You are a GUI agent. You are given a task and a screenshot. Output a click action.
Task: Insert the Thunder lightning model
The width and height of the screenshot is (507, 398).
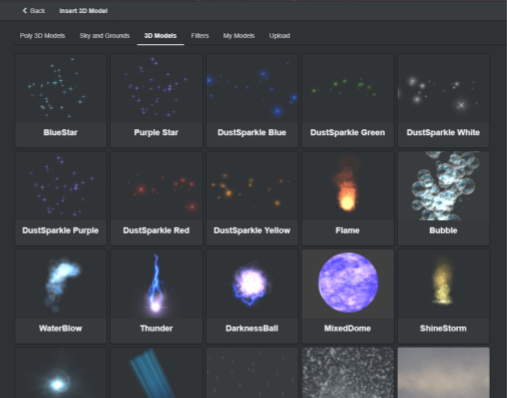click(x=156, y=296)
